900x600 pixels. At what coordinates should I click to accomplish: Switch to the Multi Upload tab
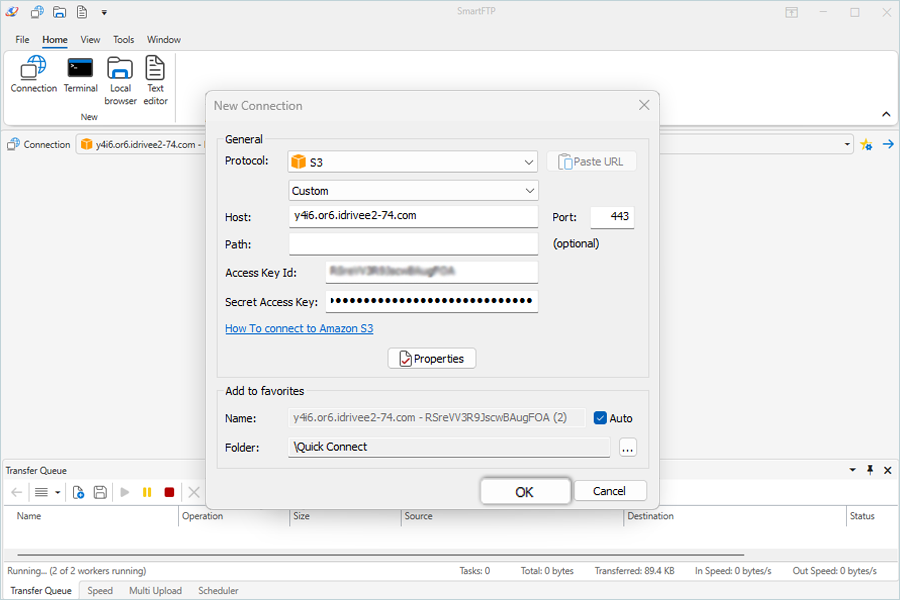[x=155, y=591]
